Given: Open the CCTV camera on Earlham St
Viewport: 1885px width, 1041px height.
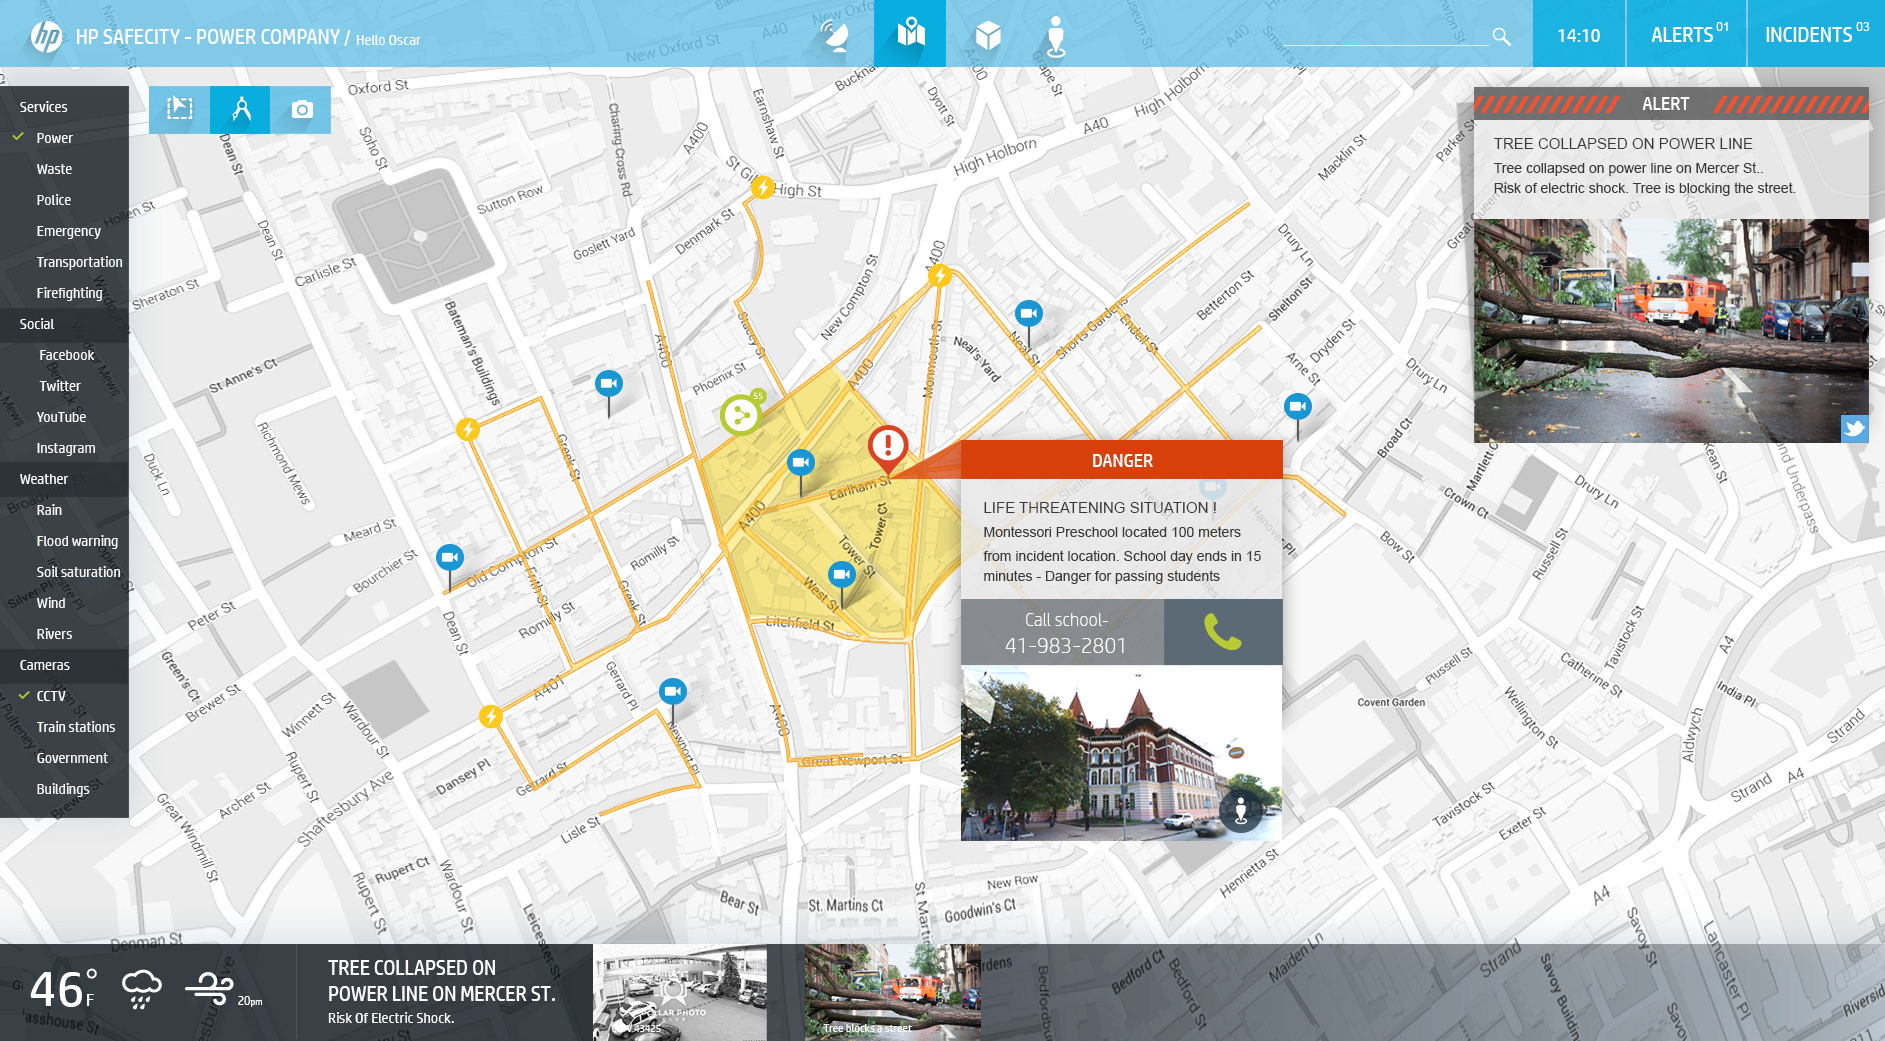Looking at the screenshot, I should (801, 463).
